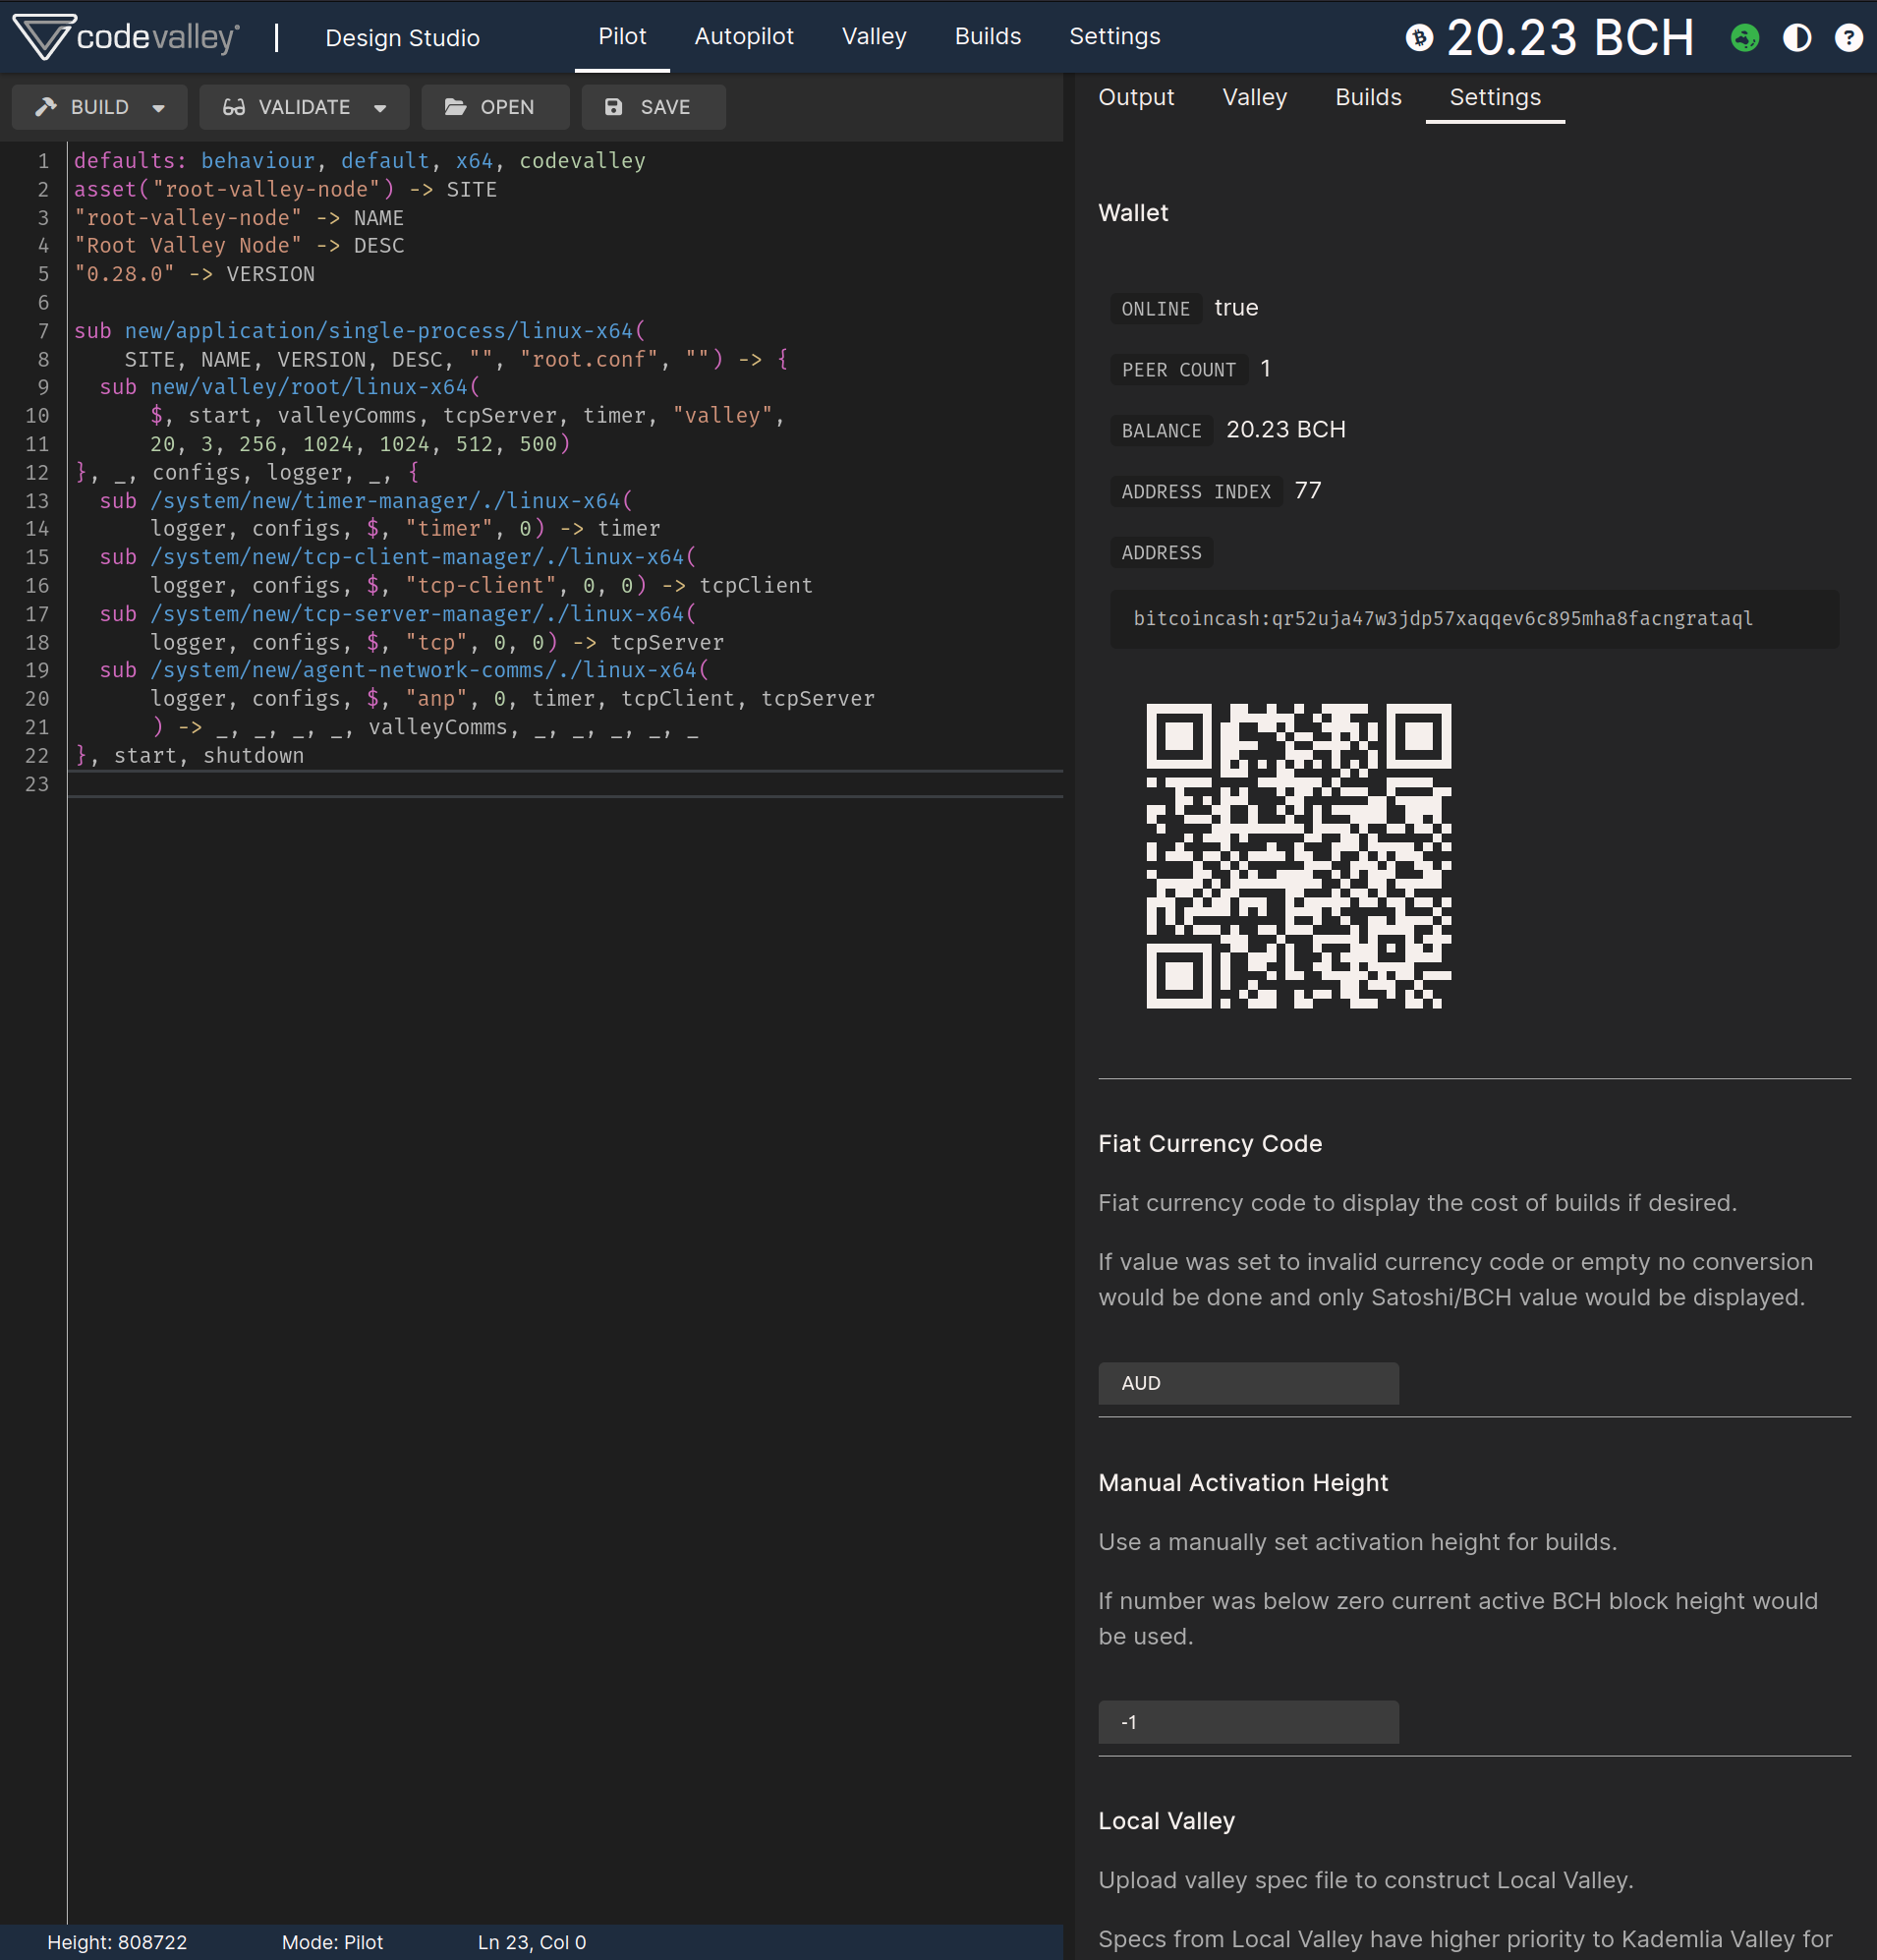1877x1960 pixels.
Task: Click "0.28.0" version string in editor
Action: pyautogui.click(x=124, y=274)
